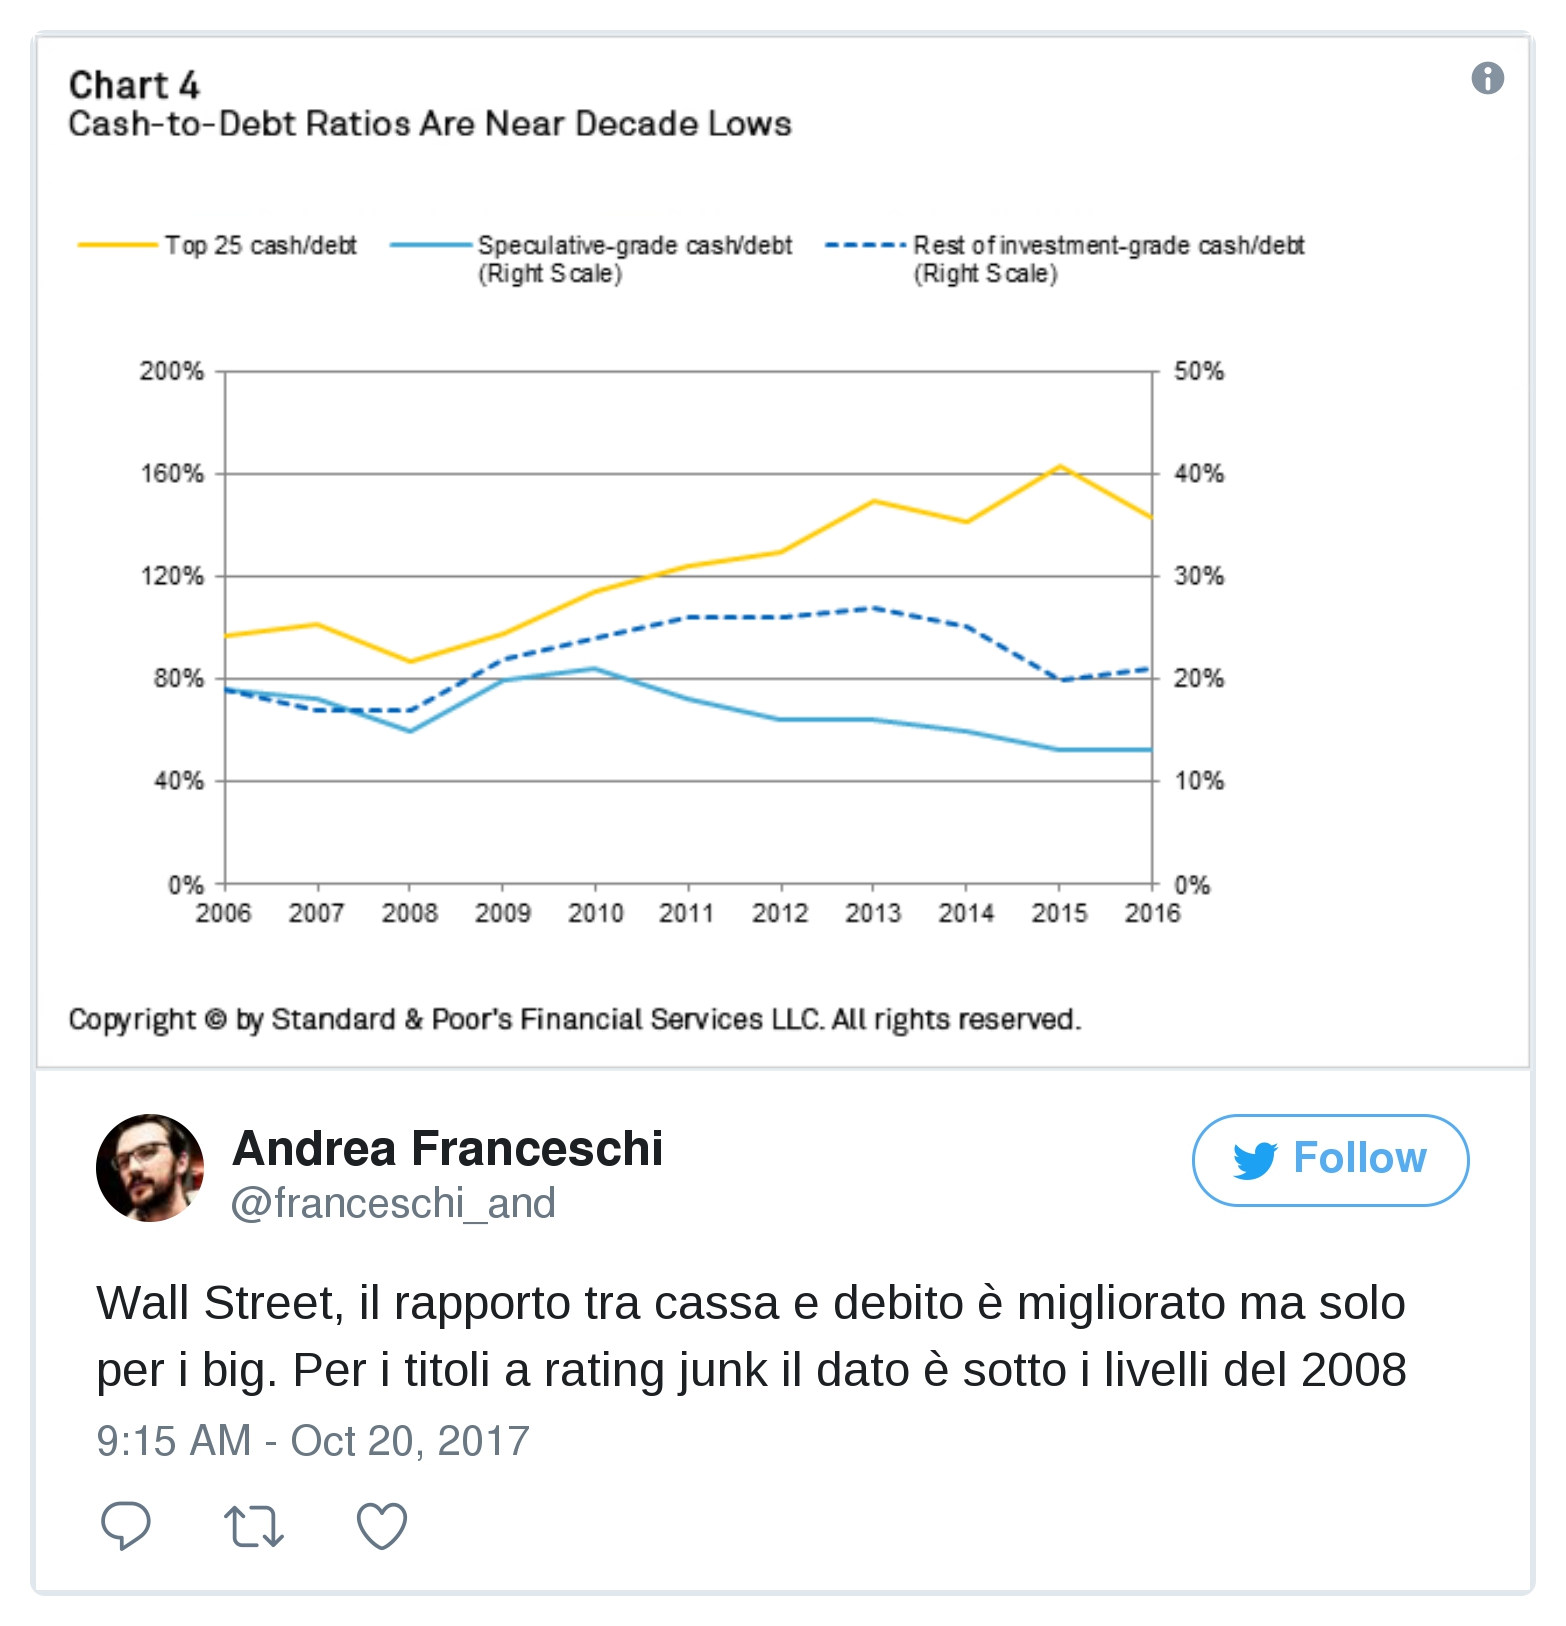Click the Follow button text
This screenshot has width=1566, height=1626.
point(1359,1158)
